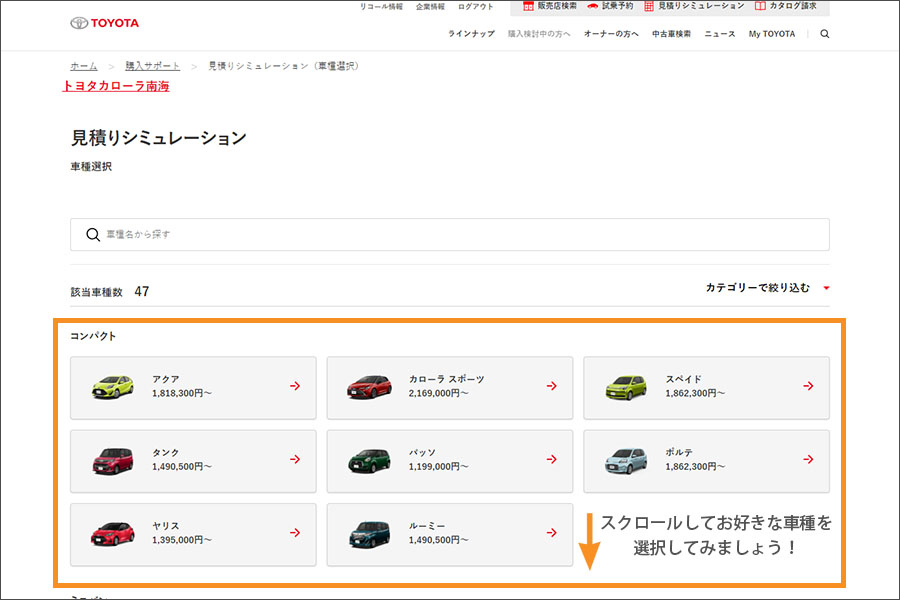The image size is (900, 600).
Task: Open the トヨタカローラ南海 dealer link
Action: pyautogui.click(x=116, y=86)
